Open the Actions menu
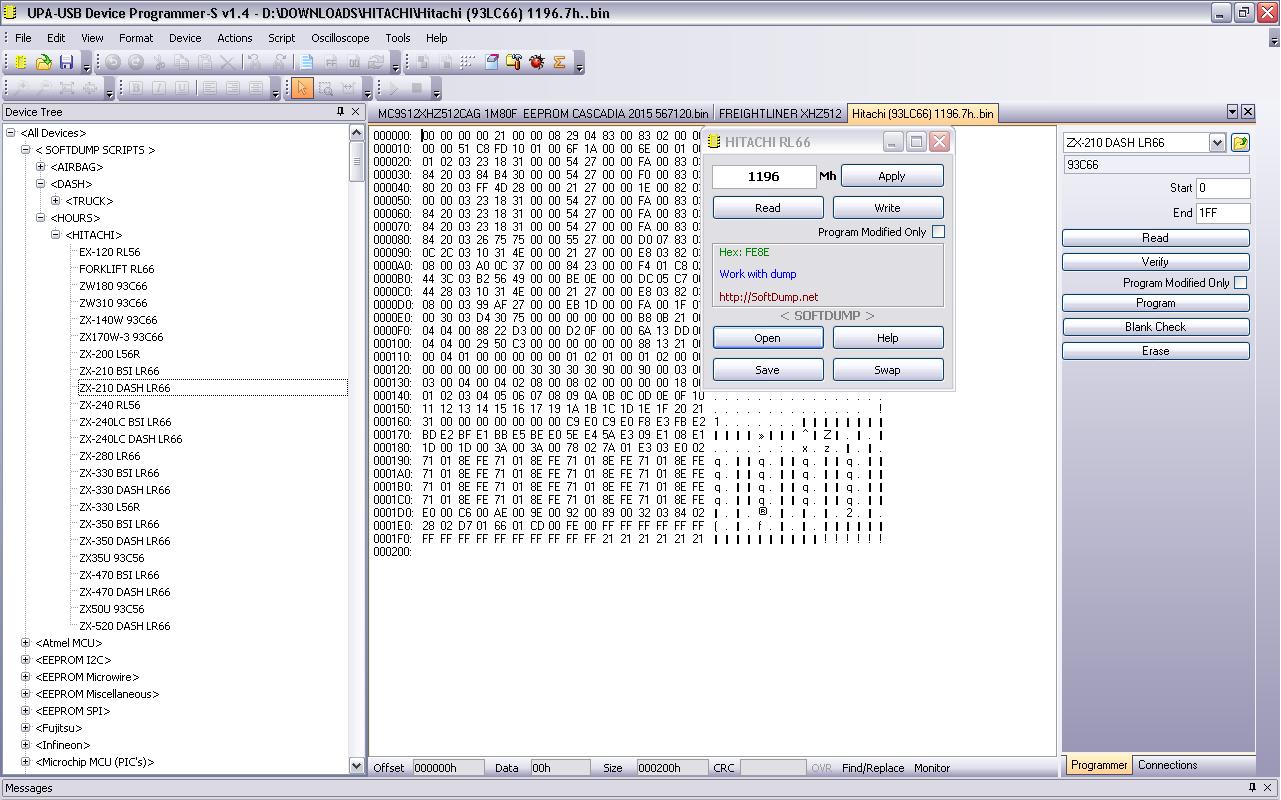1281x800 pixels. [235, 38]
